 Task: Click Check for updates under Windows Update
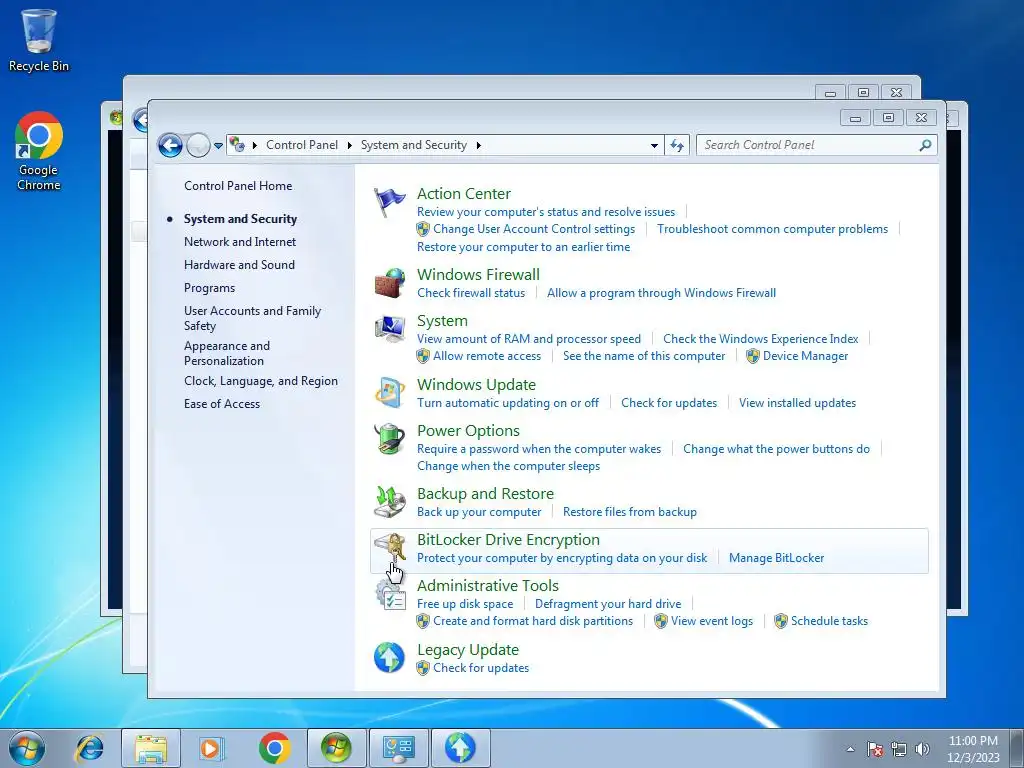669,403
